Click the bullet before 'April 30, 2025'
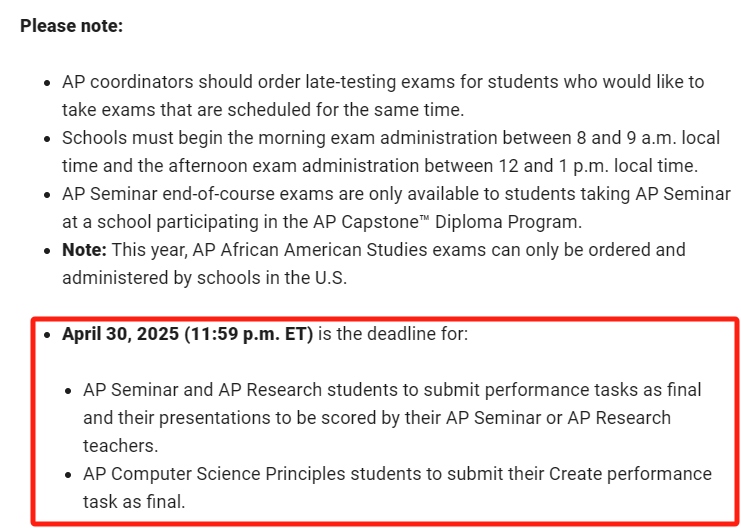 tap(46, 335)
